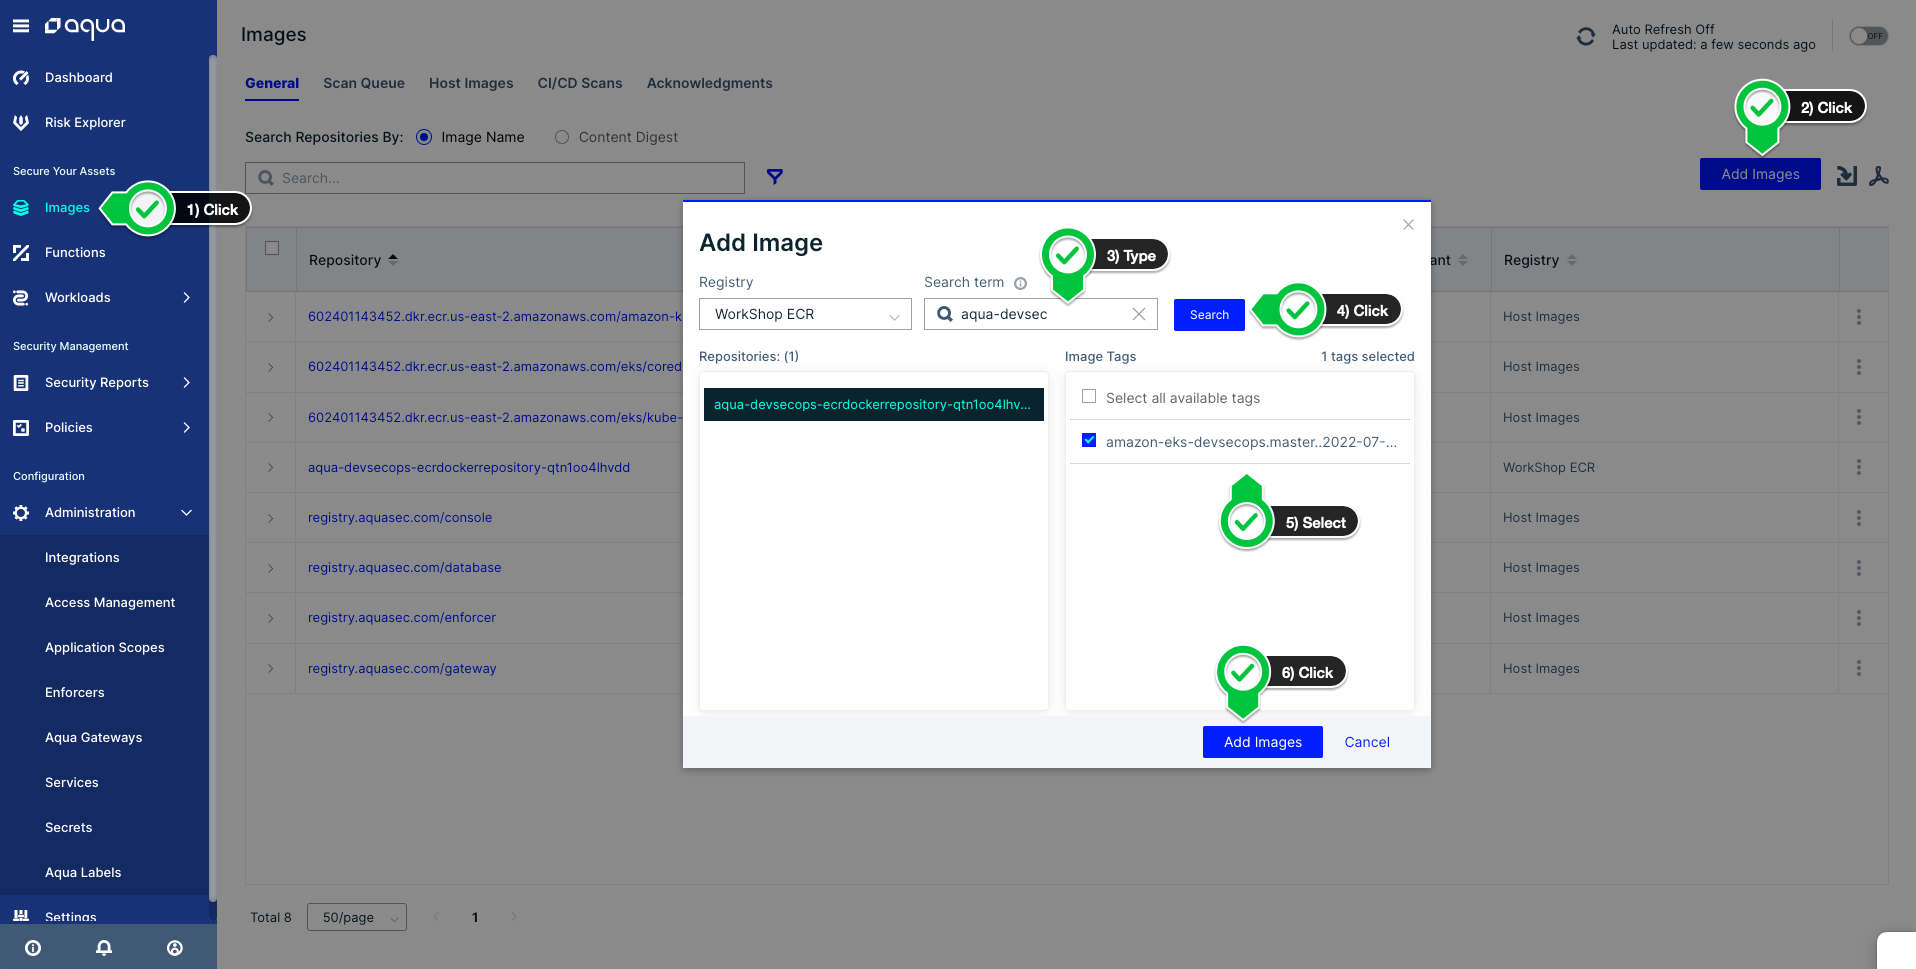Viewport: 1916px width, 969px height.
Task: Go to the next page arrow
Action: tap(514, 917)
